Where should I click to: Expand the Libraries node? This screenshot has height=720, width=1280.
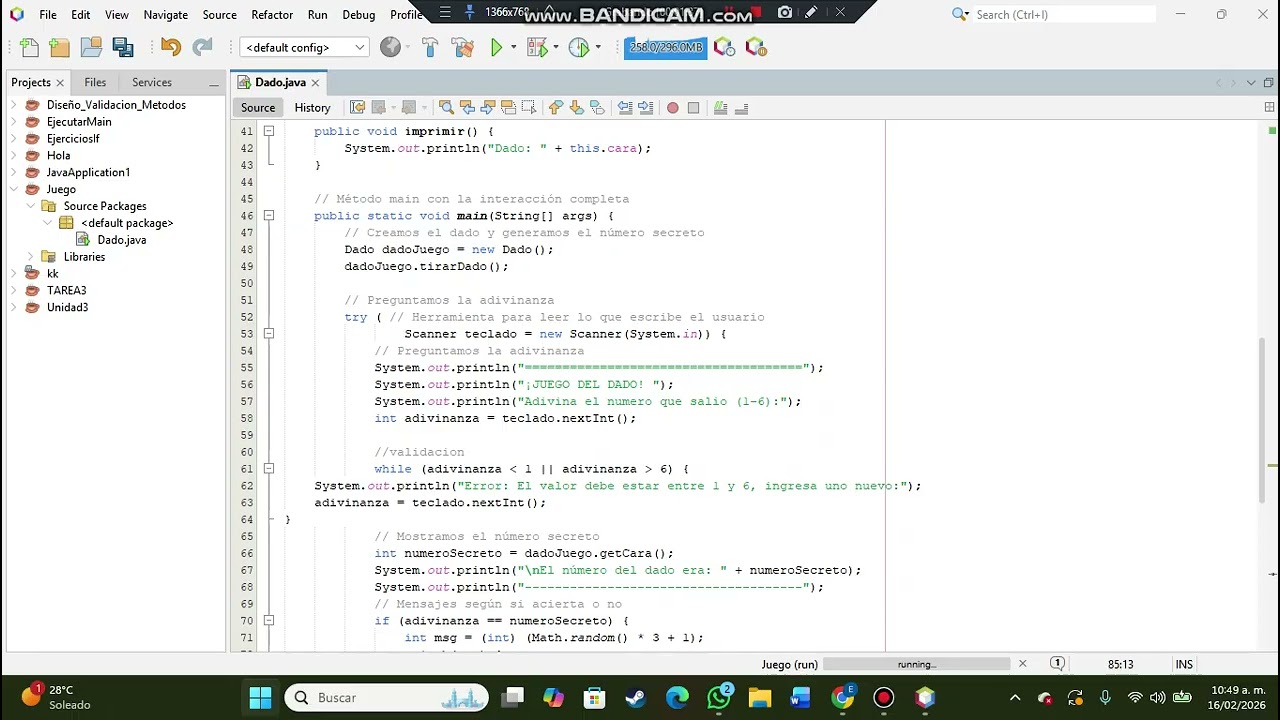[32, 257]
